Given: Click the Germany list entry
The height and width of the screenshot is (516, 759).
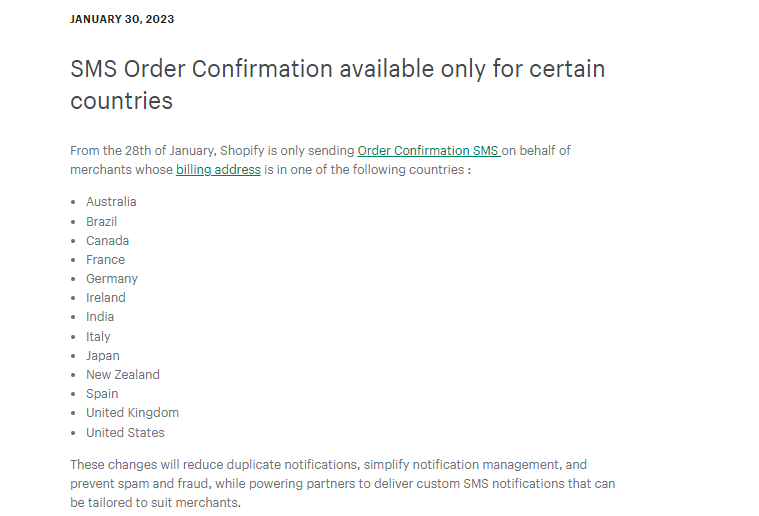Looking at the screenshot, I should [x=111, y=279].
